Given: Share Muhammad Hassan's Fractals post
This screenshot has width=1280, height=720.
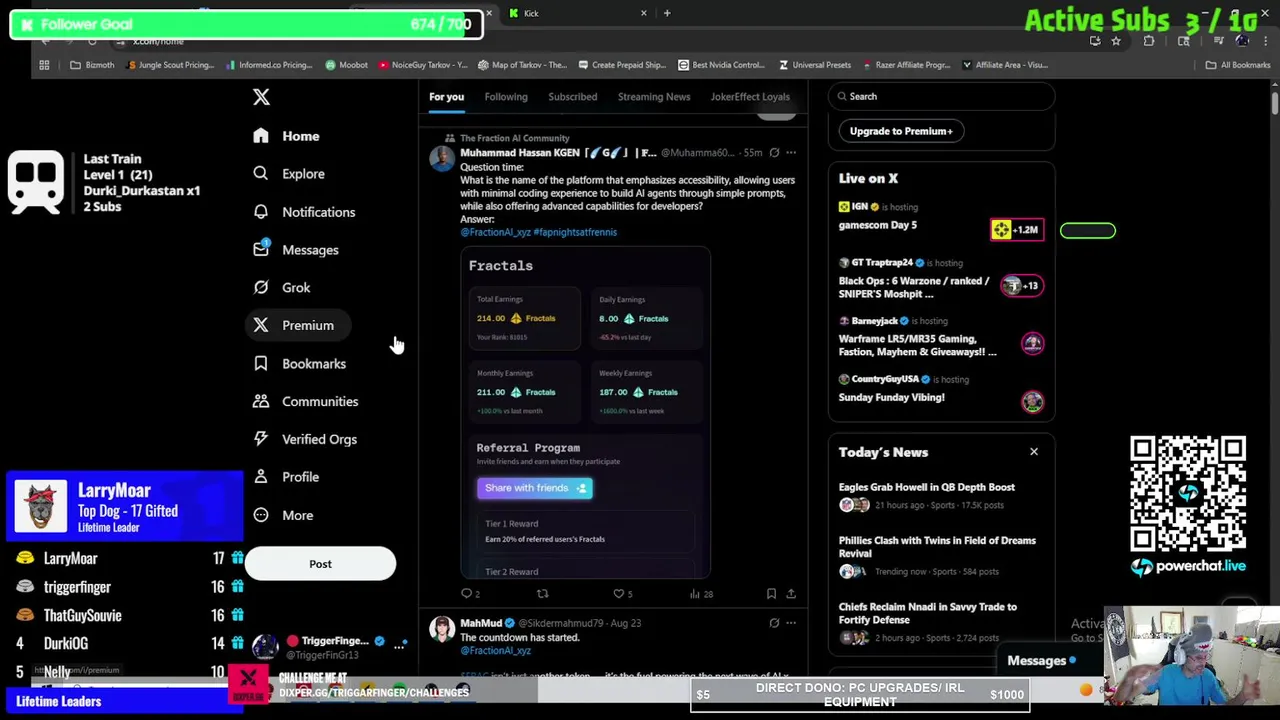Looking at the screenshot, I should tap(790, 594).
